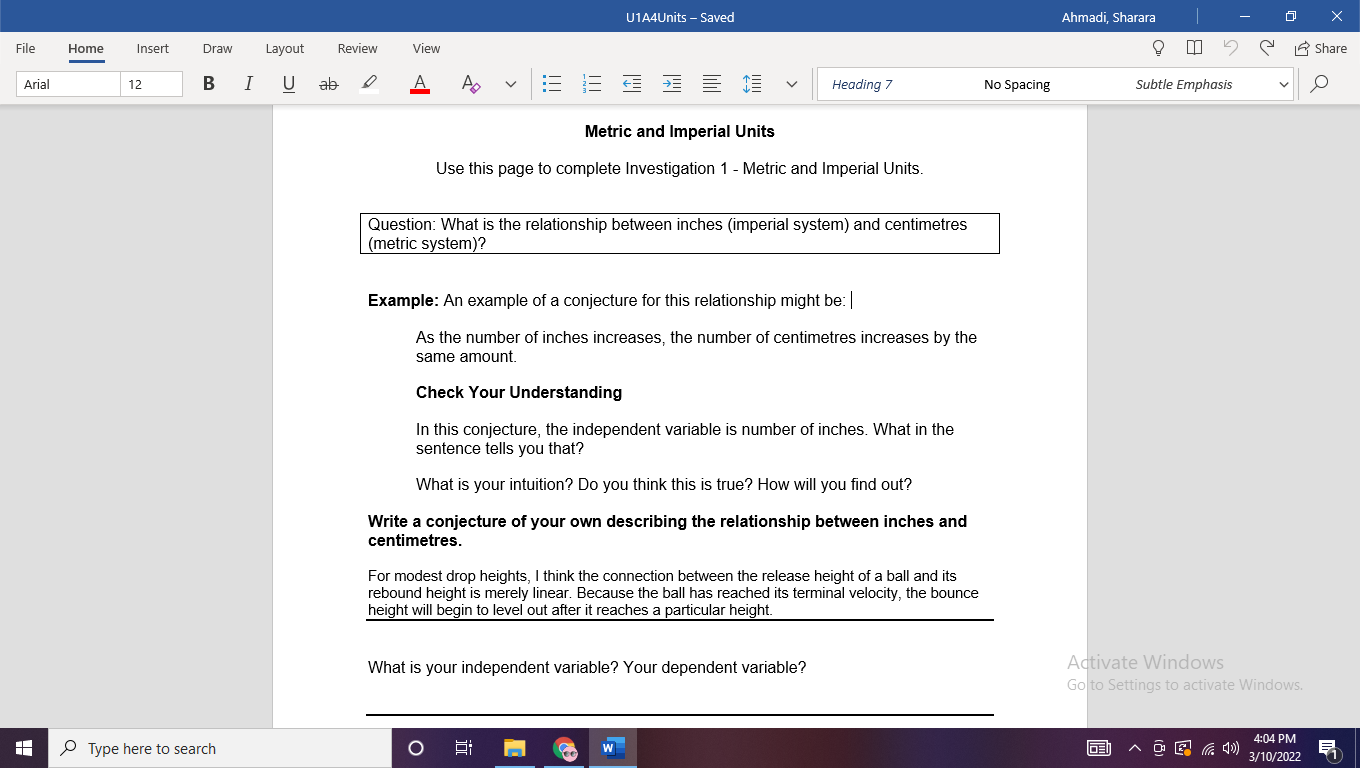Click the Tell Me lightbulb icon
Screen dimensions: 1360x768
pyautogui.click(x=1159, y=48)
